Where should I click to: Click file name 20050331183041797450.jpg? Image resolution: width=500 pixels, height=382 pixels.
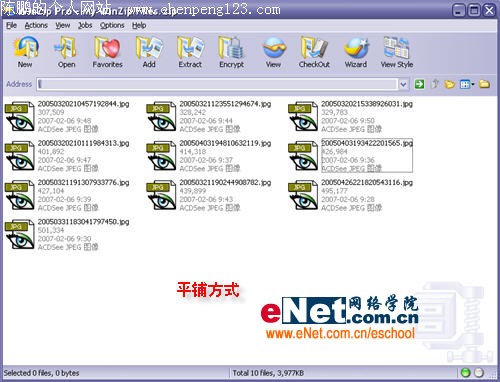tap(83, 222)
